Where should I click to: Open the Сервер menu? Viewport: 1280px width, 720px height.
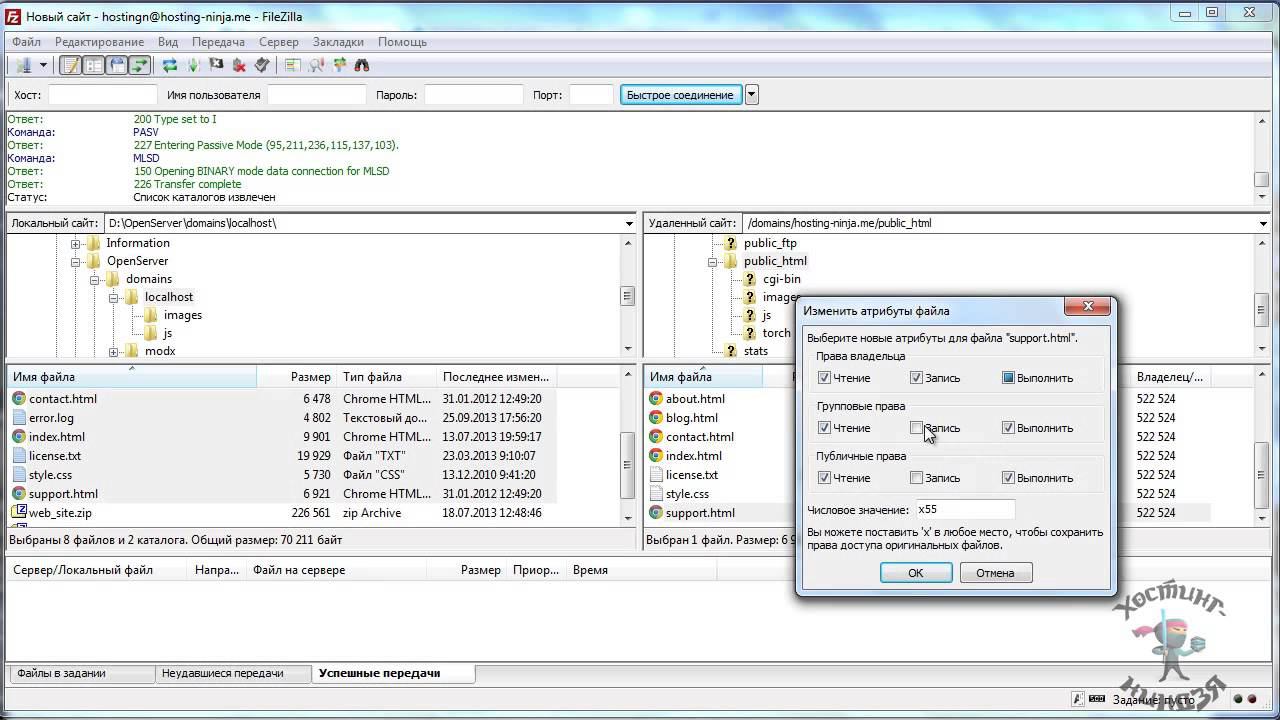278,42
